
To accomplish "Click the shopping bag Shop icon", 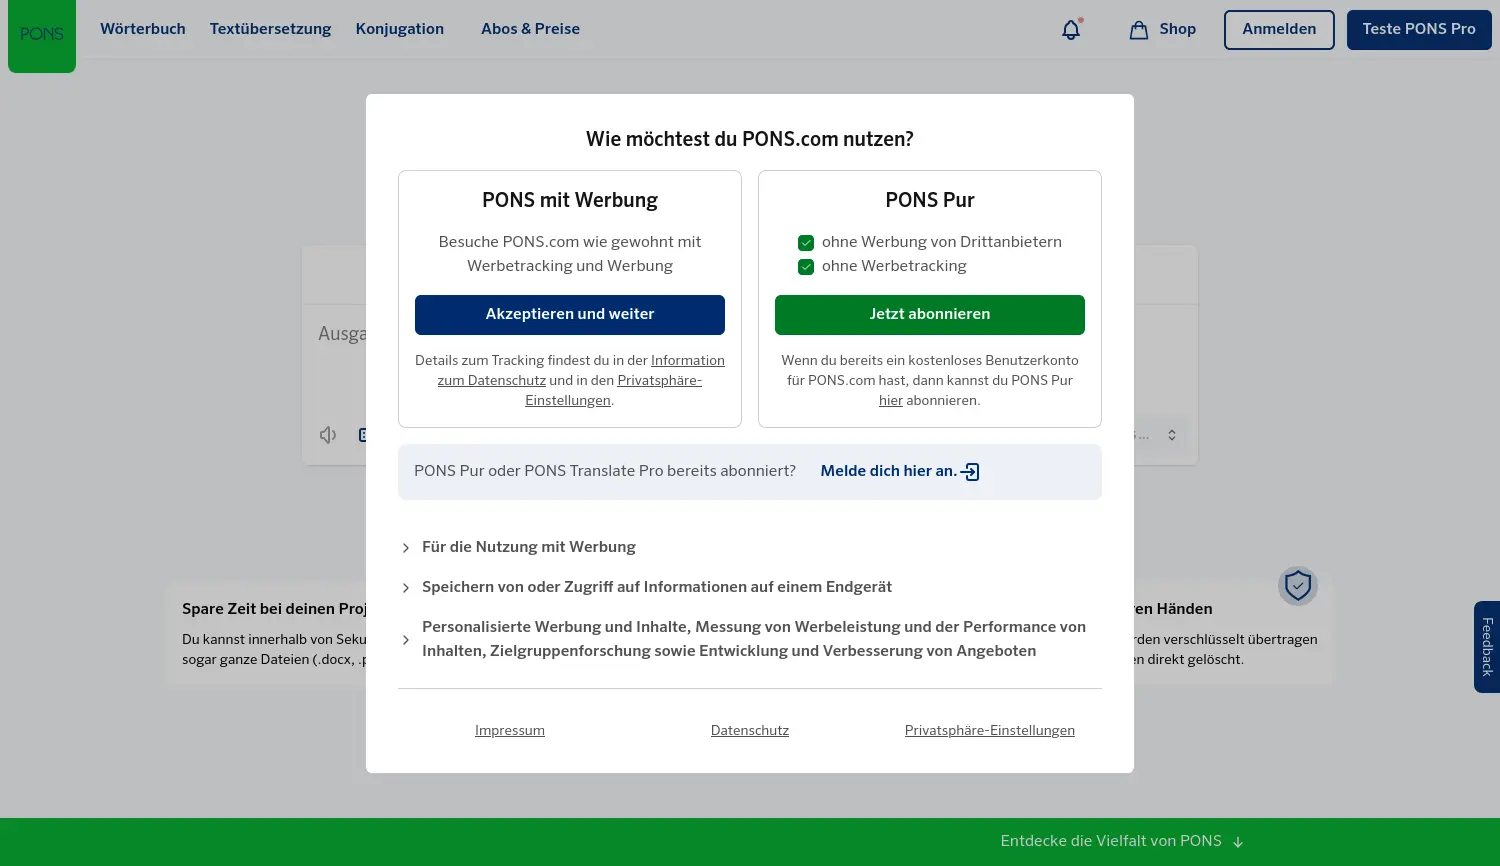I will coord(1138,30).
